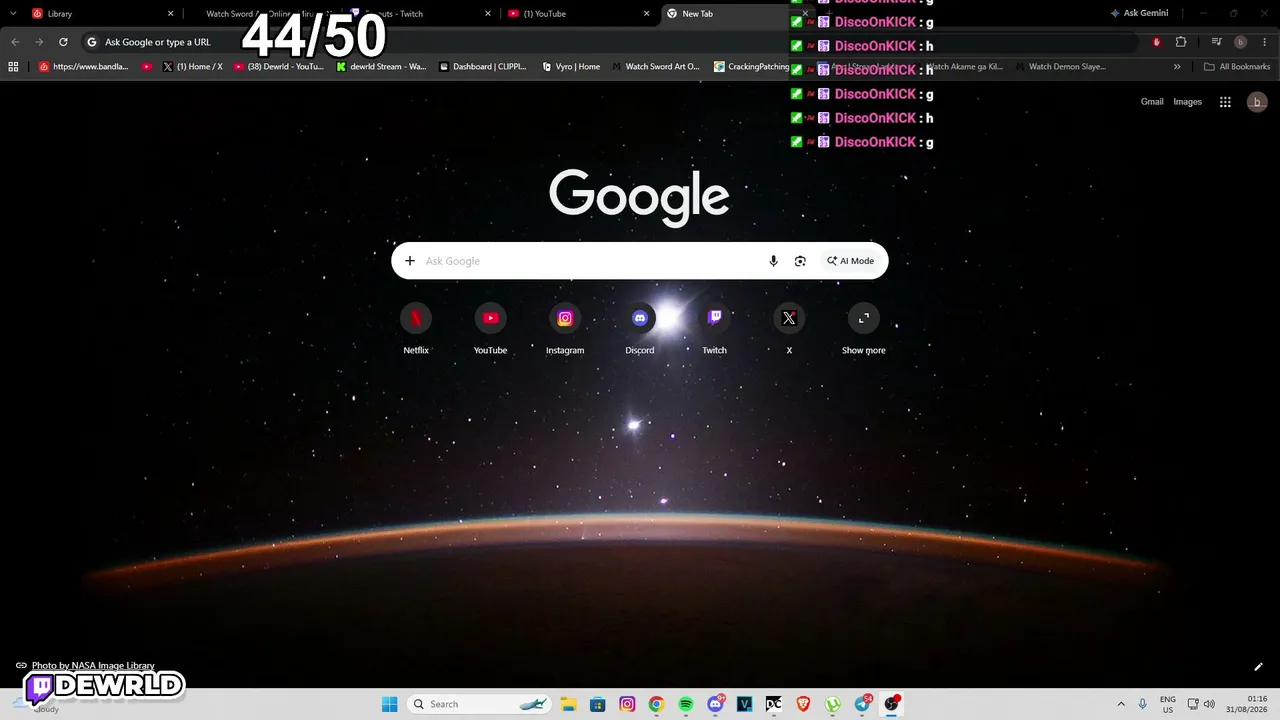The image size is (1280, 720).
Task: Search by image with Google Lens
Action: pyautogui.click(x=800, y=261)
